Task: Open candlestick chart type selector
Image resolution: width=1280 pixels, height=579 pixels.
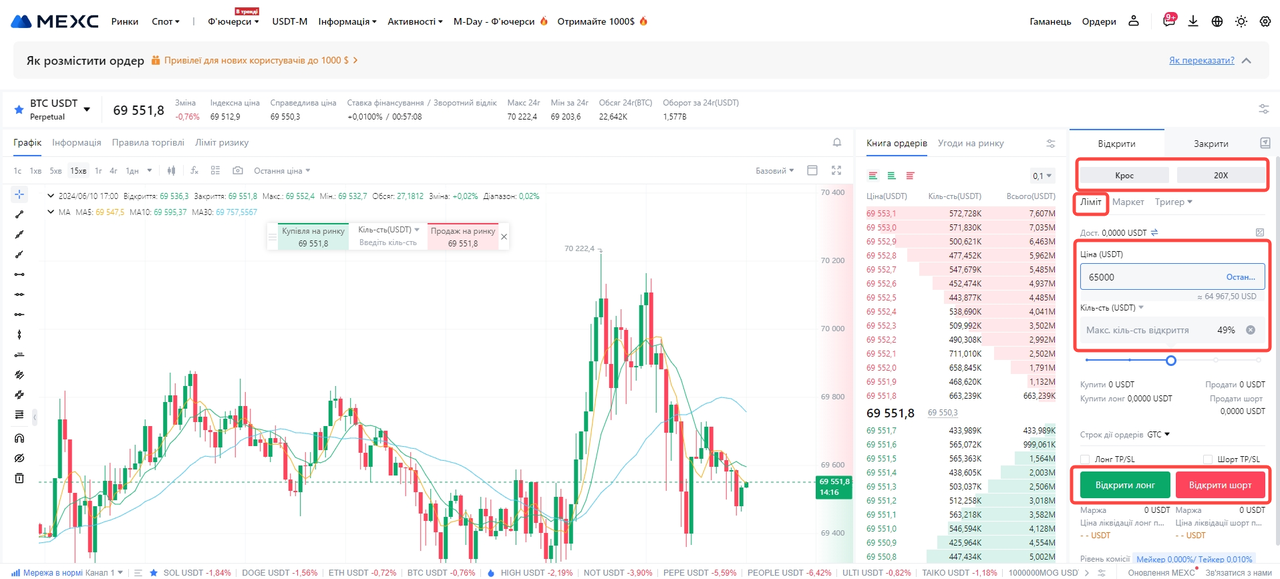Action: click(x=171, y=171)
